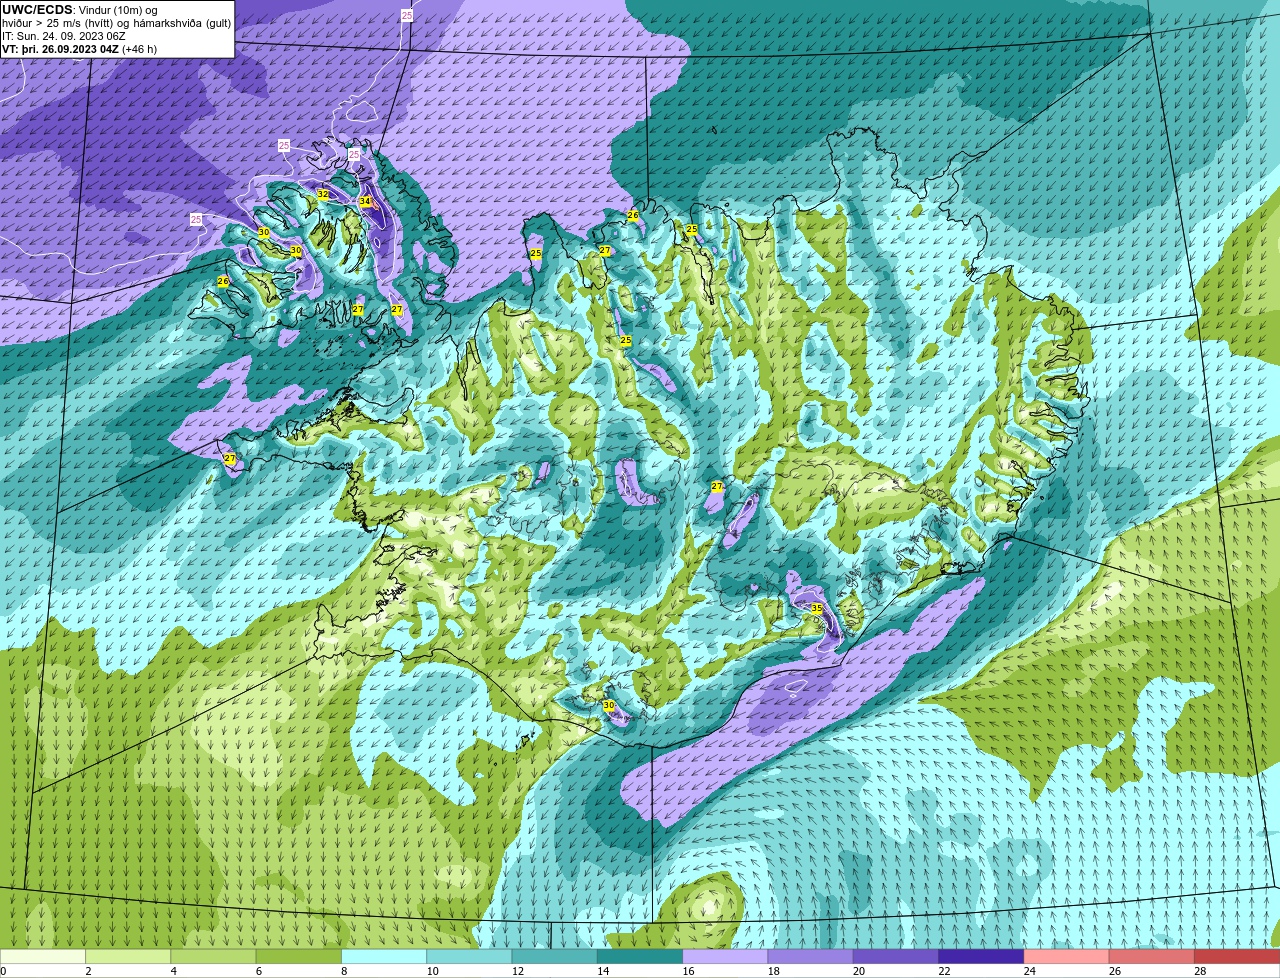Choose the 16–18 m/s lavender legend swatch
Viewport: 1280px width, 978px height.
[725, 956]
